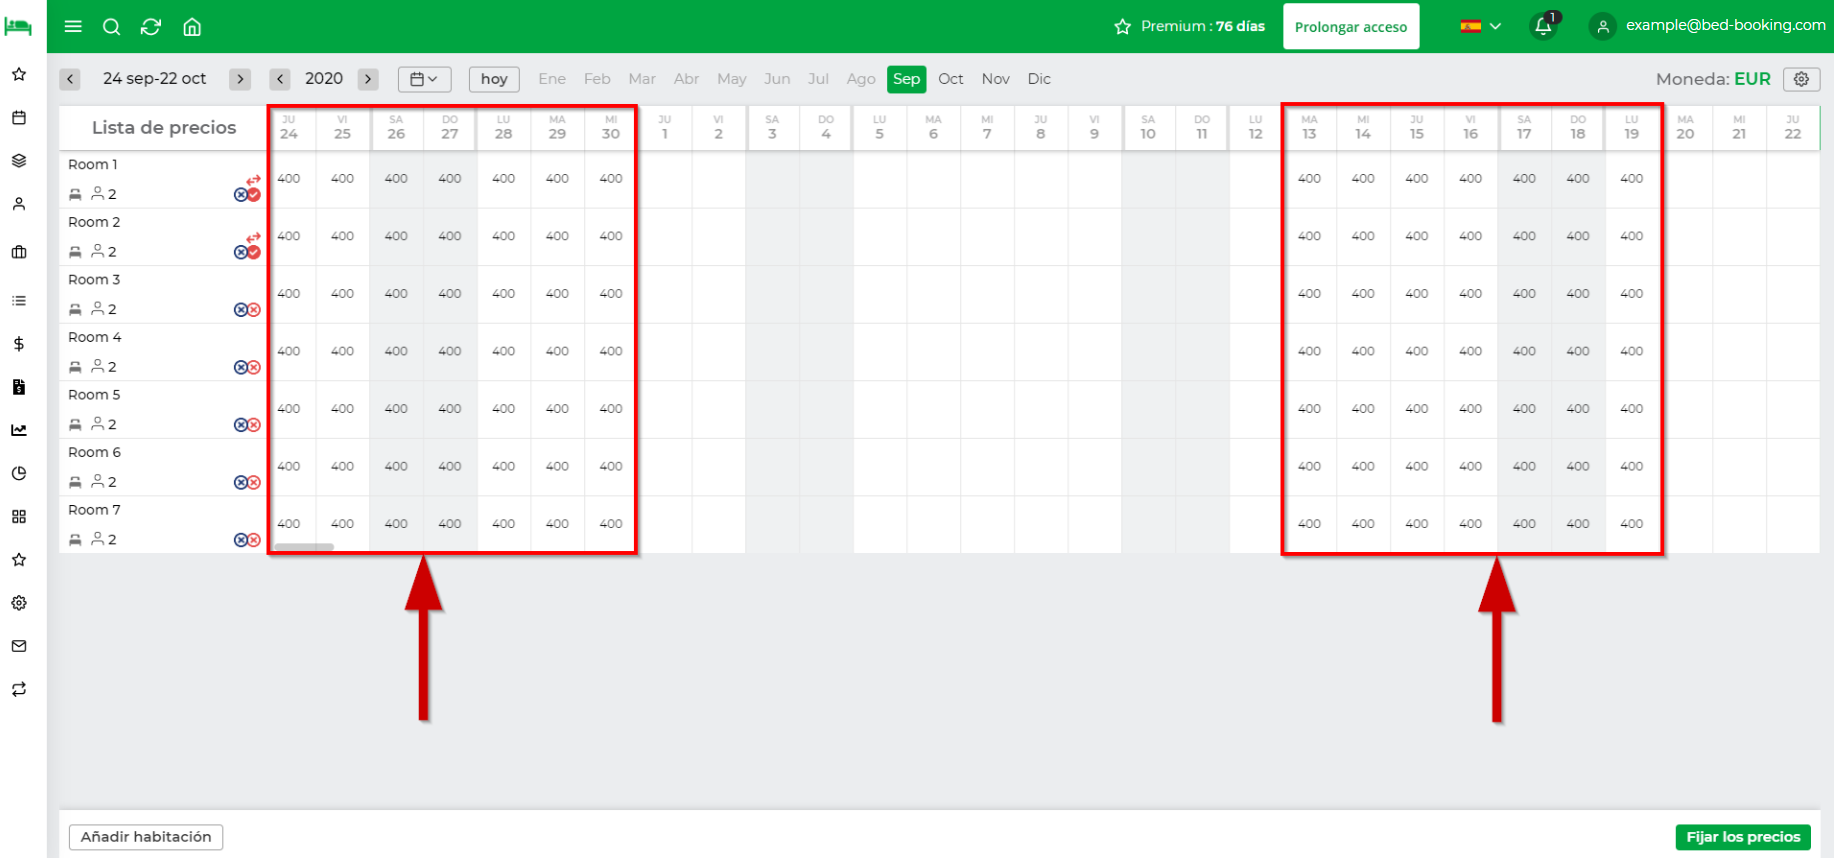This screenshot has width=1834, height=858.
Task: Select Room 4 price cell for 13
Action: (x=1309, y=352)
